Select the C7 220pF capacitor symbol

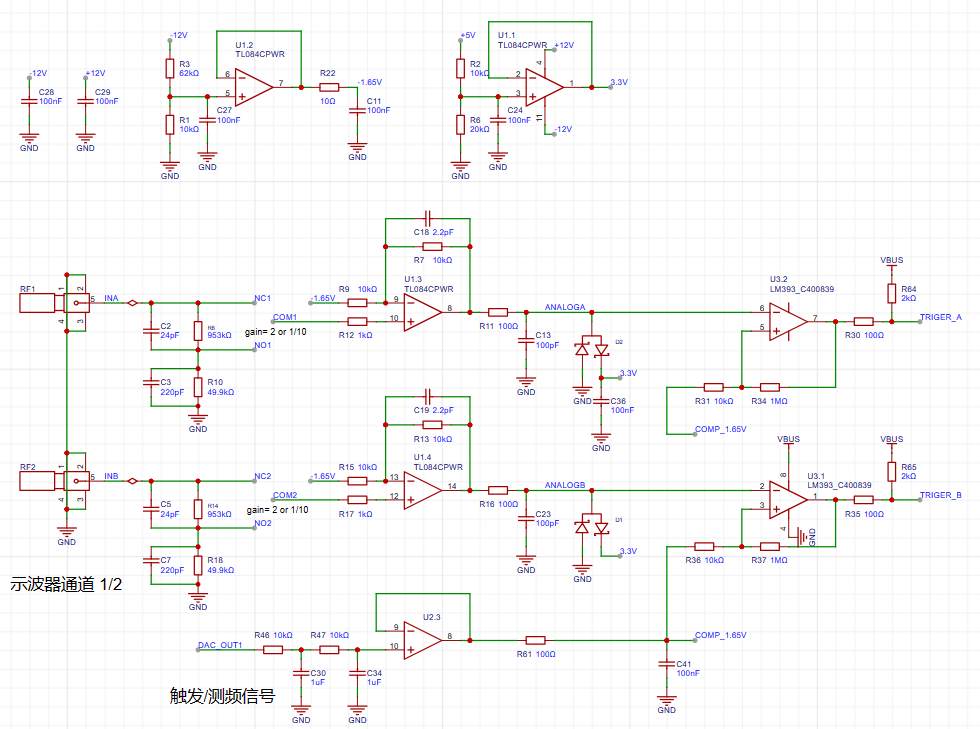click(151, 560)
